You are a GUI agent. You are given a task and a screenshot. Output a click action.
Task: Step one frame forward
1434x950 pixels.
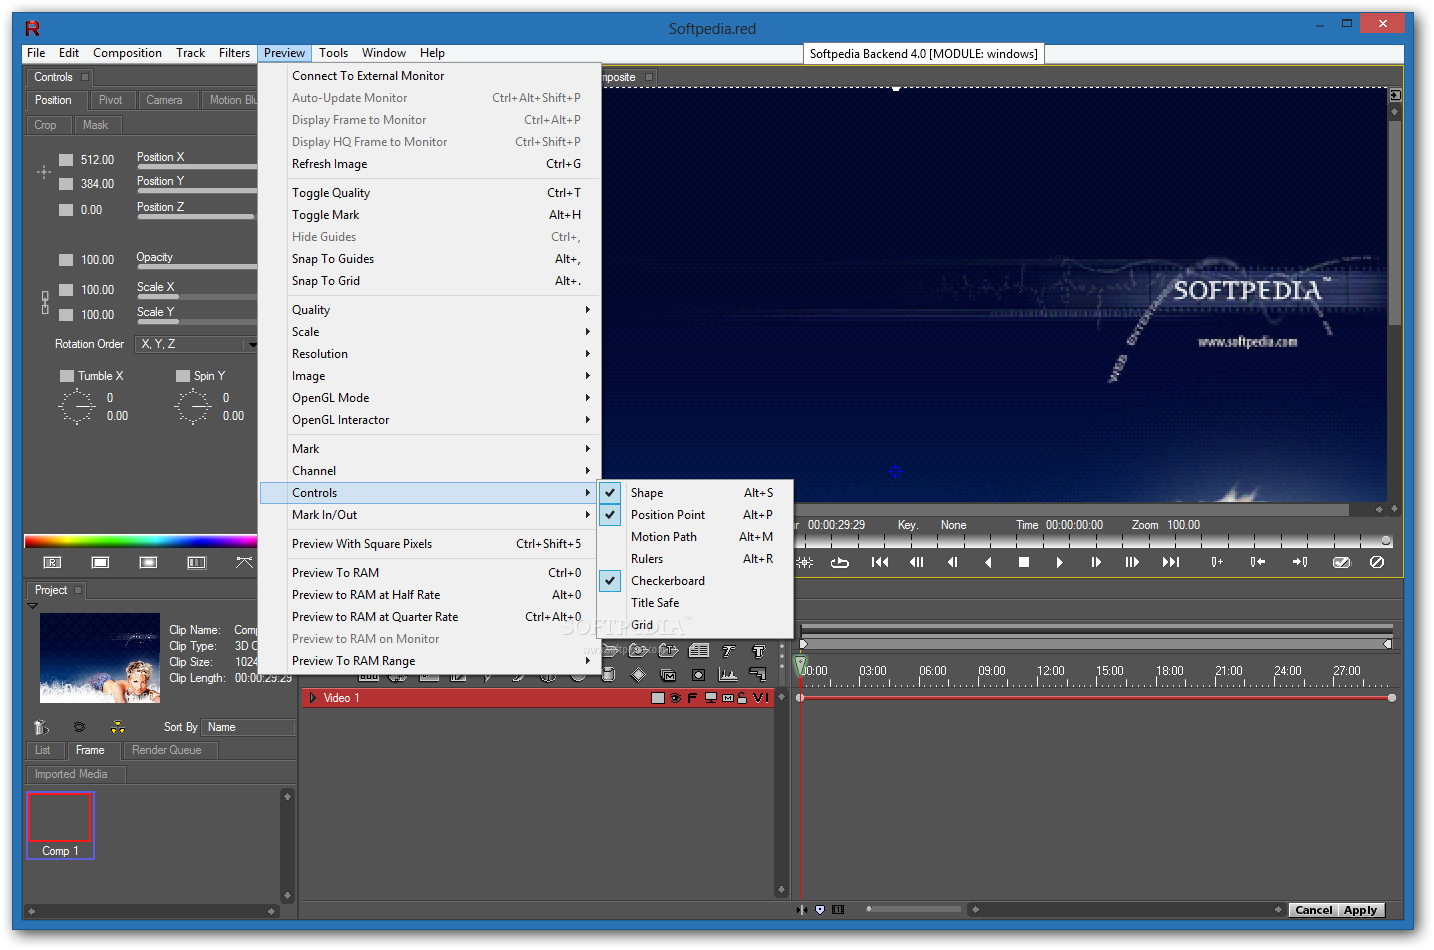click(1096, 562)
